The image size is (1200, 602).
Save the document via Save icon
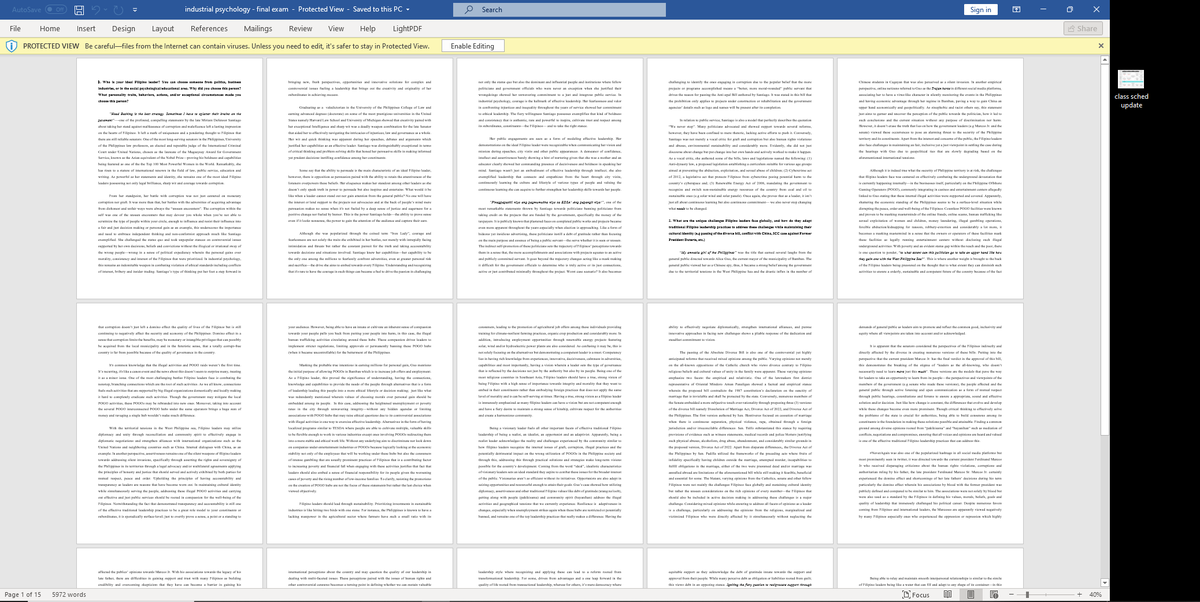(x=78, y=9)
